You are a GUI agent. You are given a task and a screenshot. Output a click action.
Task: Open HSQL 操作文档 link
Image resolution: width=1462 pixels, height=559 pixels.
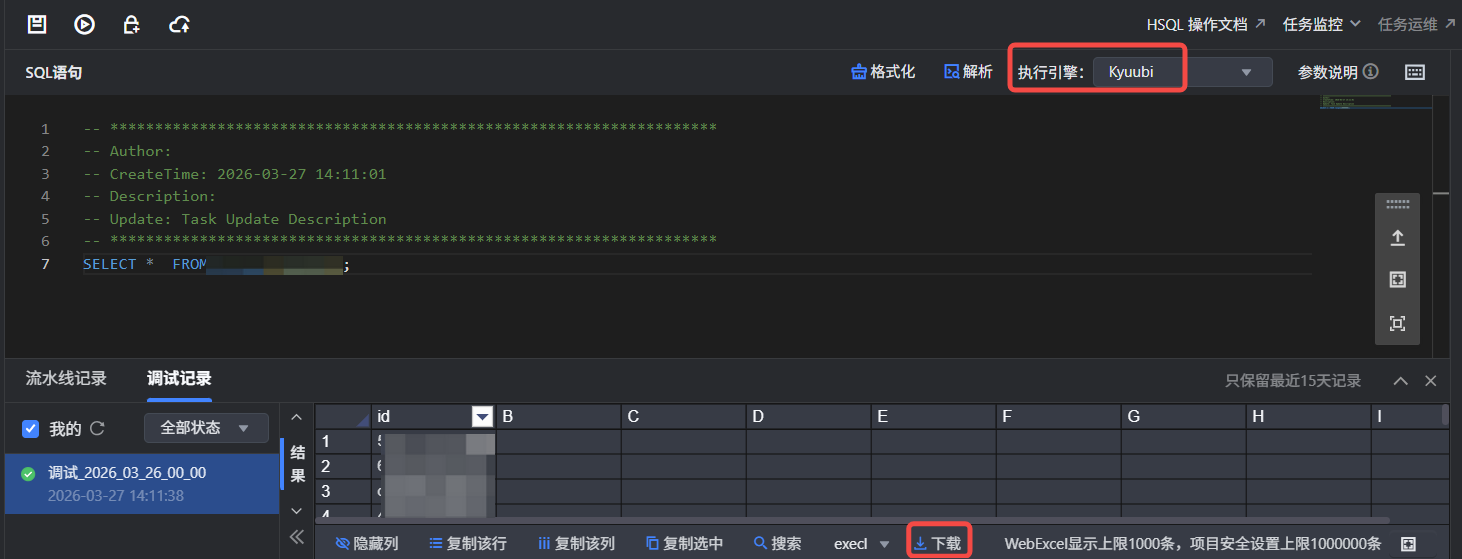click(1205, 24)
